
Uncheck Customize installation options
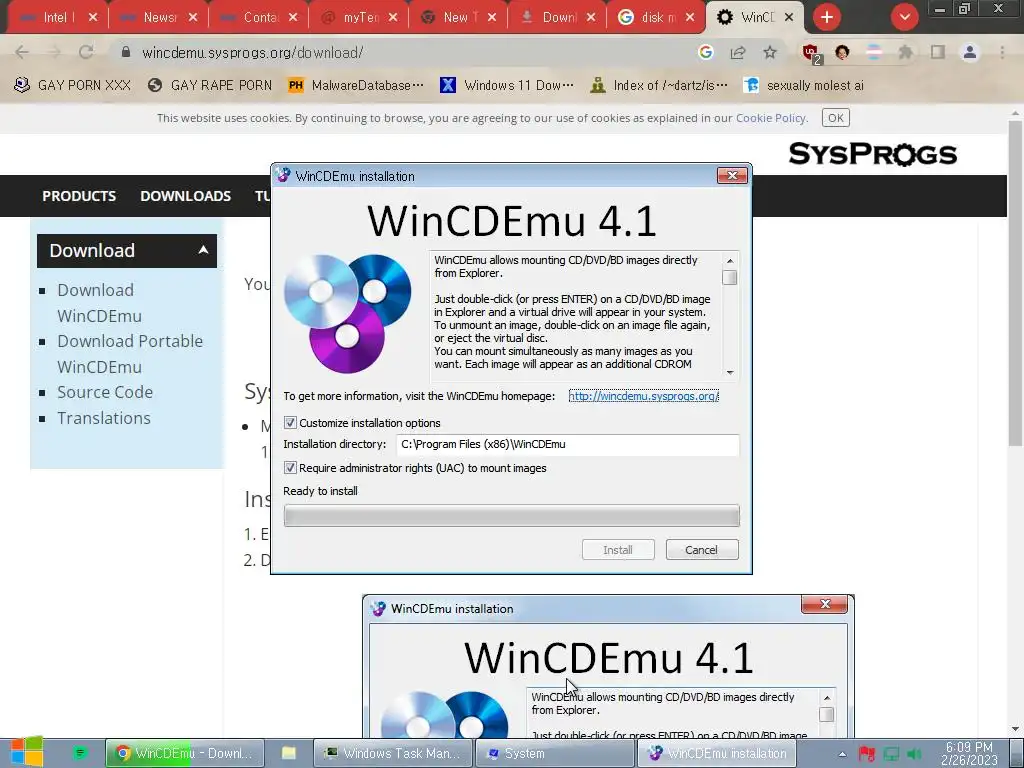291,423
